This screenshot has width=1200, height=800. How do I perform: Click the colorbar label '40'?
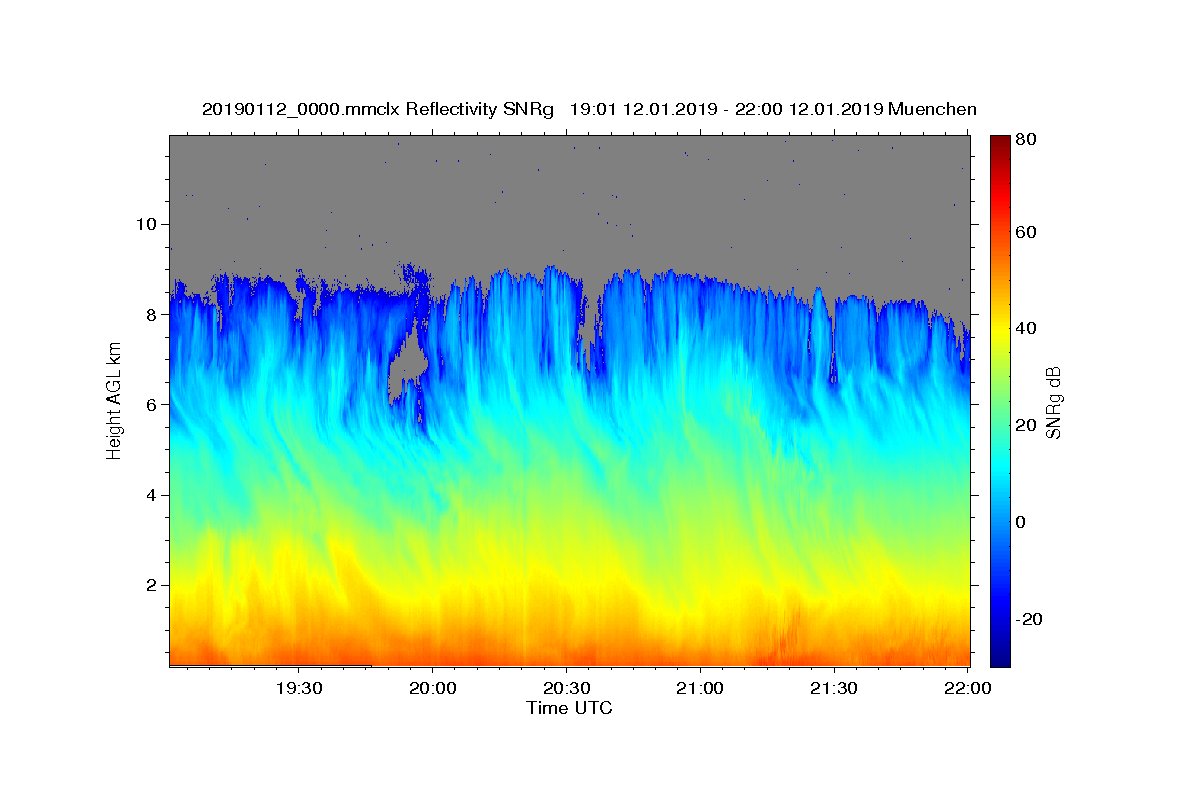1028,329
